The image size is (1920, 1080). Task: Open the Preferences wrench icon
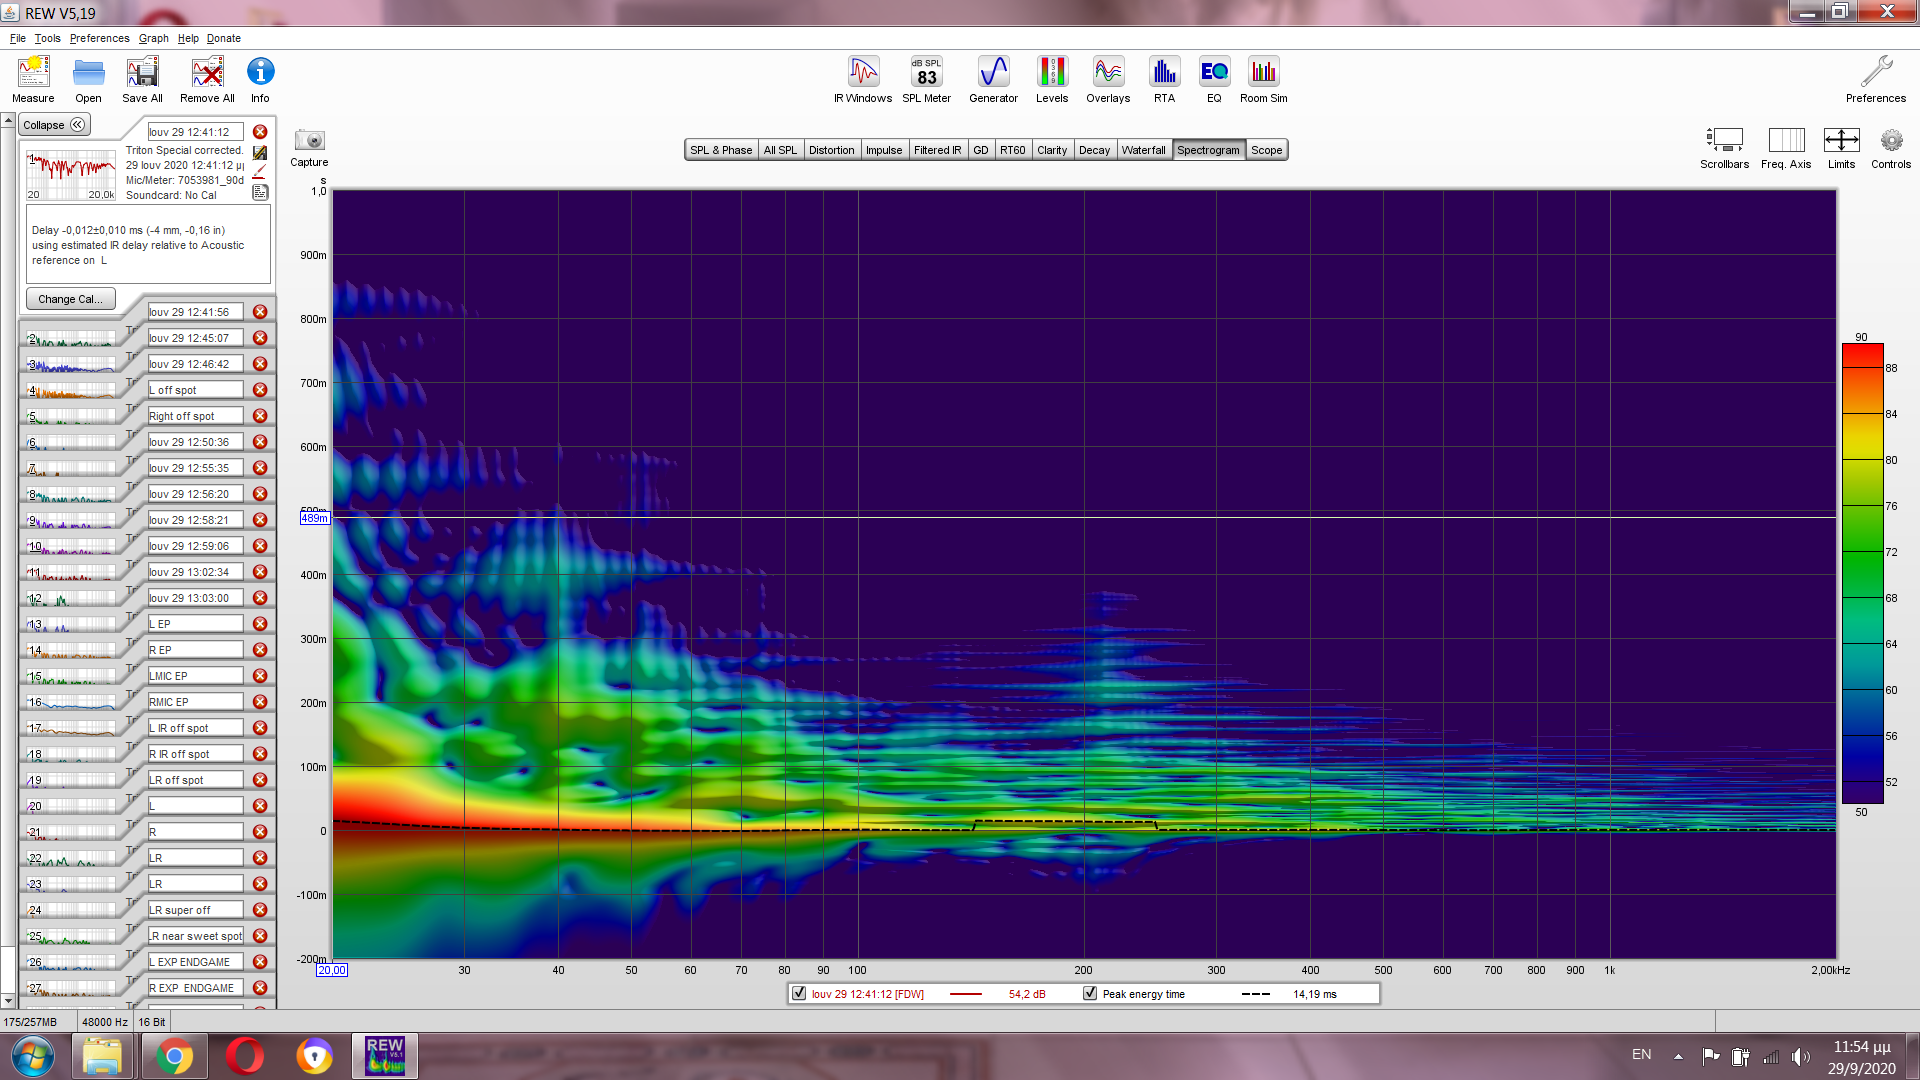pos(1876,80)
